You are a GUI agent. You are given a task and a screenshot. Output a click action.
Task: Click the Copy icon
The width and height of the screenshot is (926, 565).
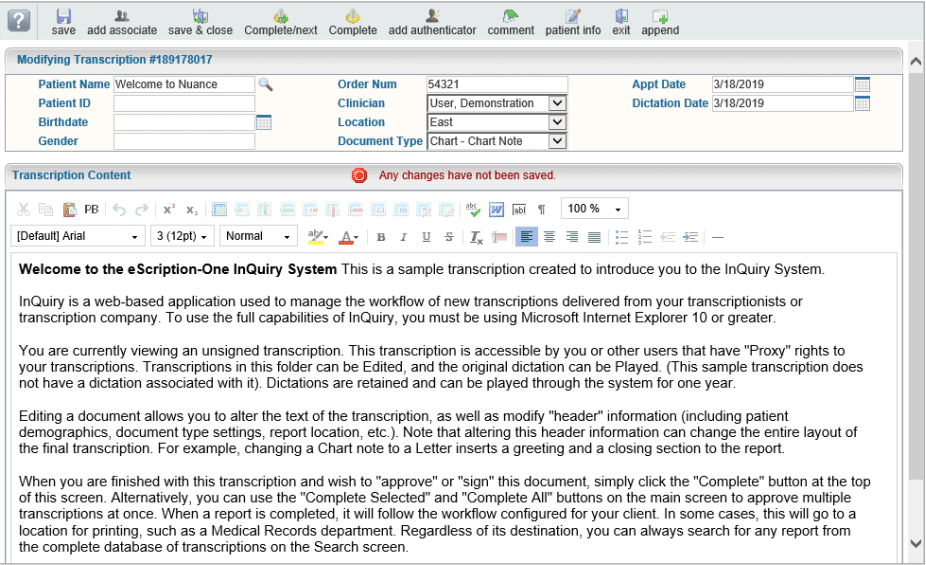(x=45, y=209)
